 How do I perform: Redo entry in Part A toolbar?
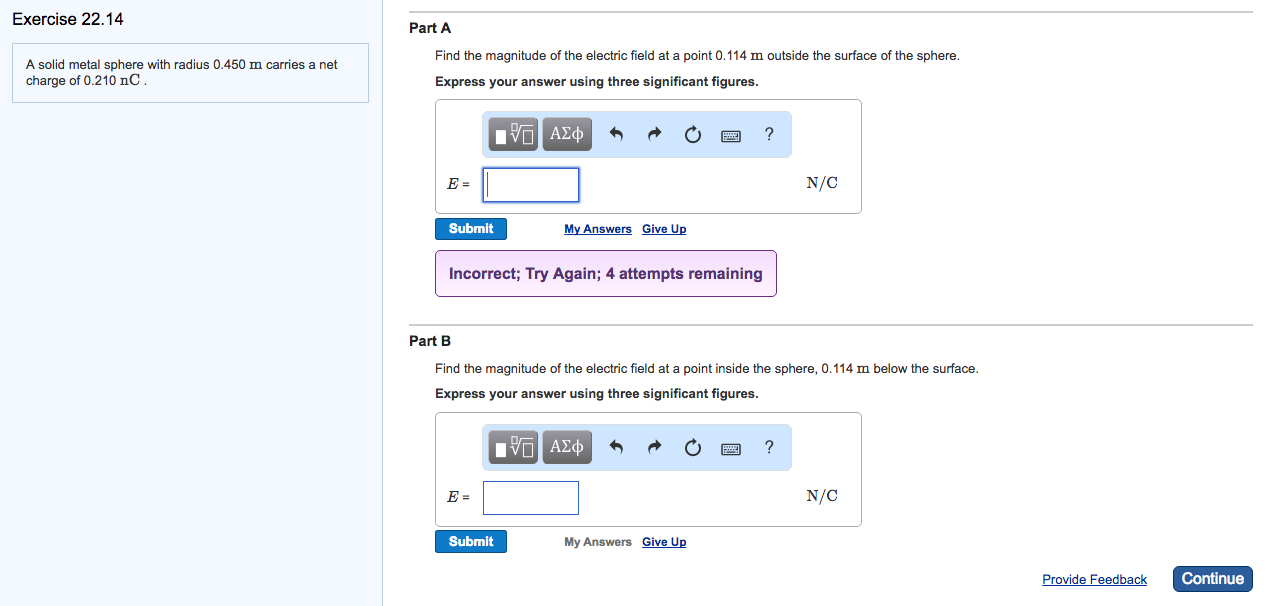655,134
